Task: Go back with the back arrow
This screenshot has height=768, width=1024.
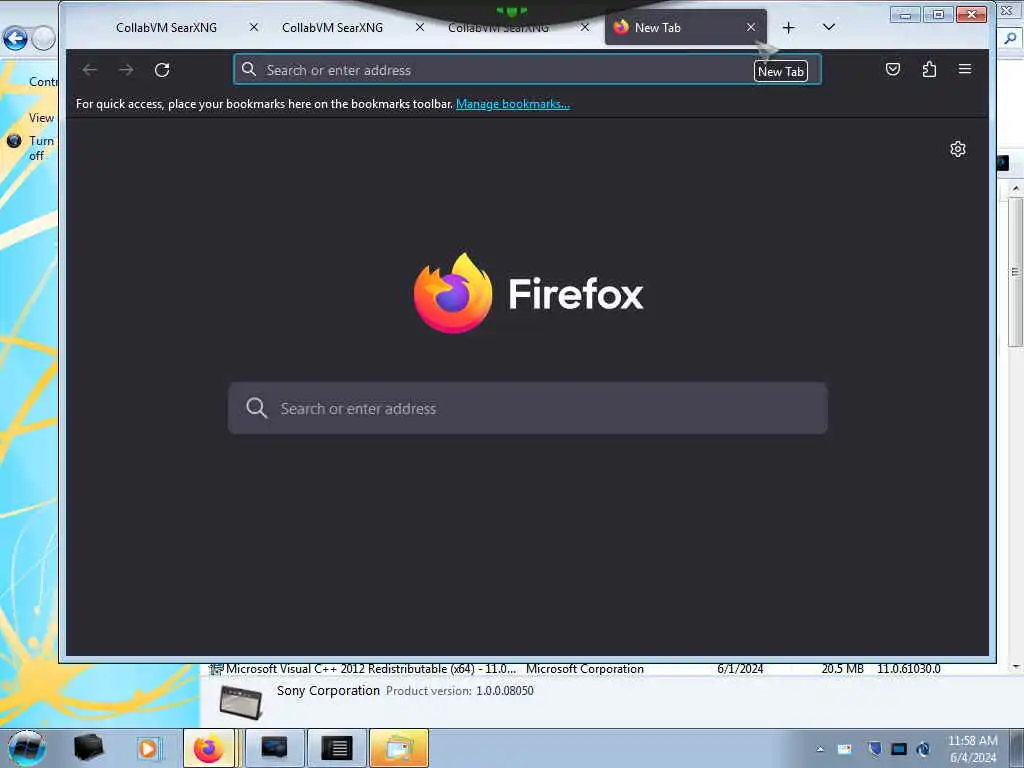Action: (90, 70)
